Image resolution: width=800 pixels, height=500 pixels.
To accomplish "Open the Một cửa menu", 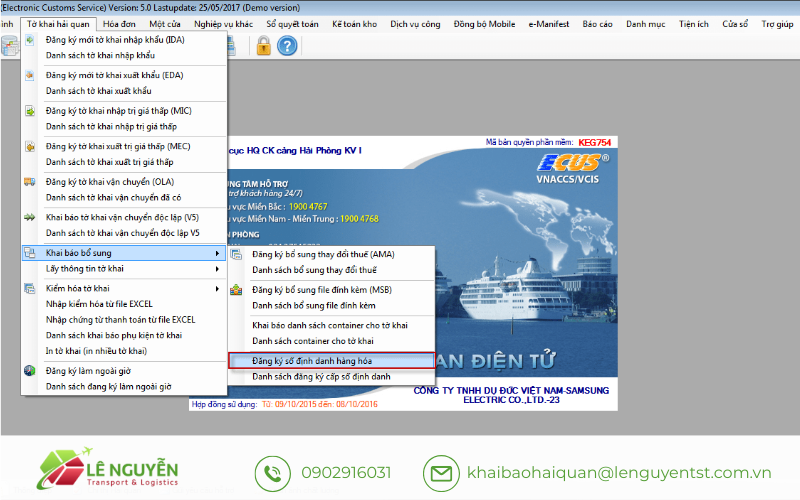I will coord(165,24).
